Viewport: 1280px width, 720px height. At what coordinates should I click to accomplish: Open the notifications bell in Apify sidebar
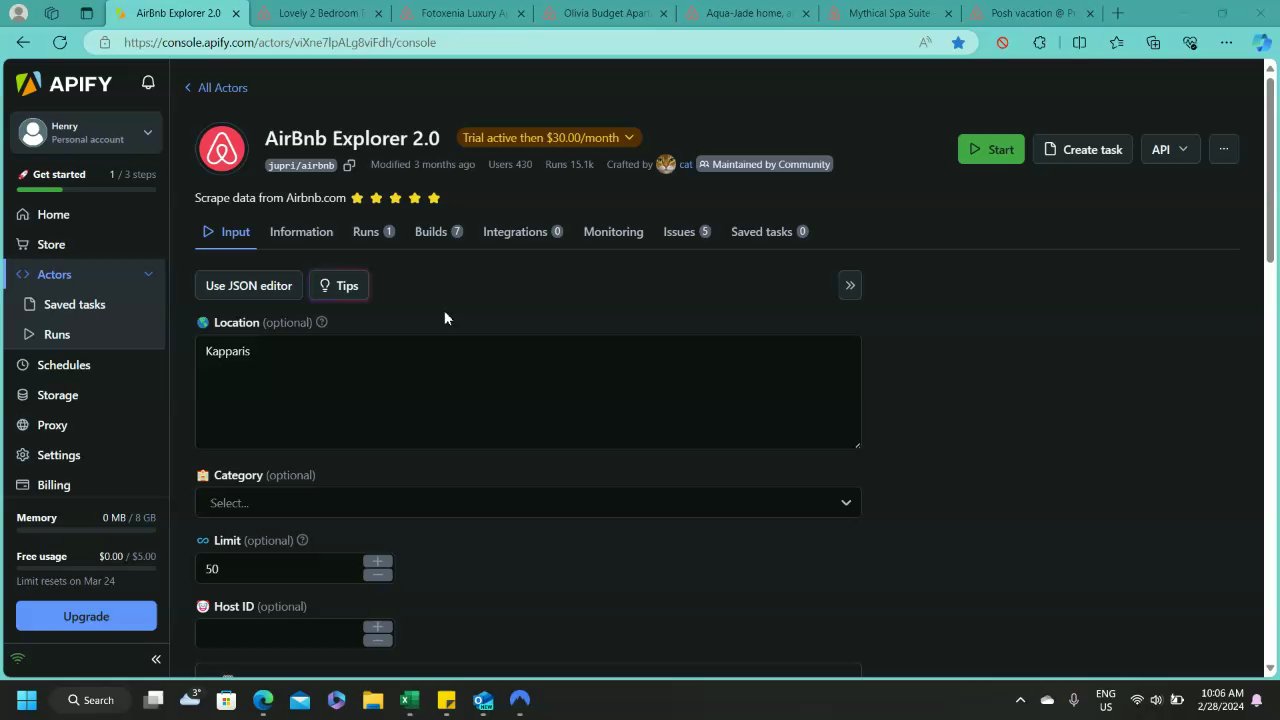[148, 83]
